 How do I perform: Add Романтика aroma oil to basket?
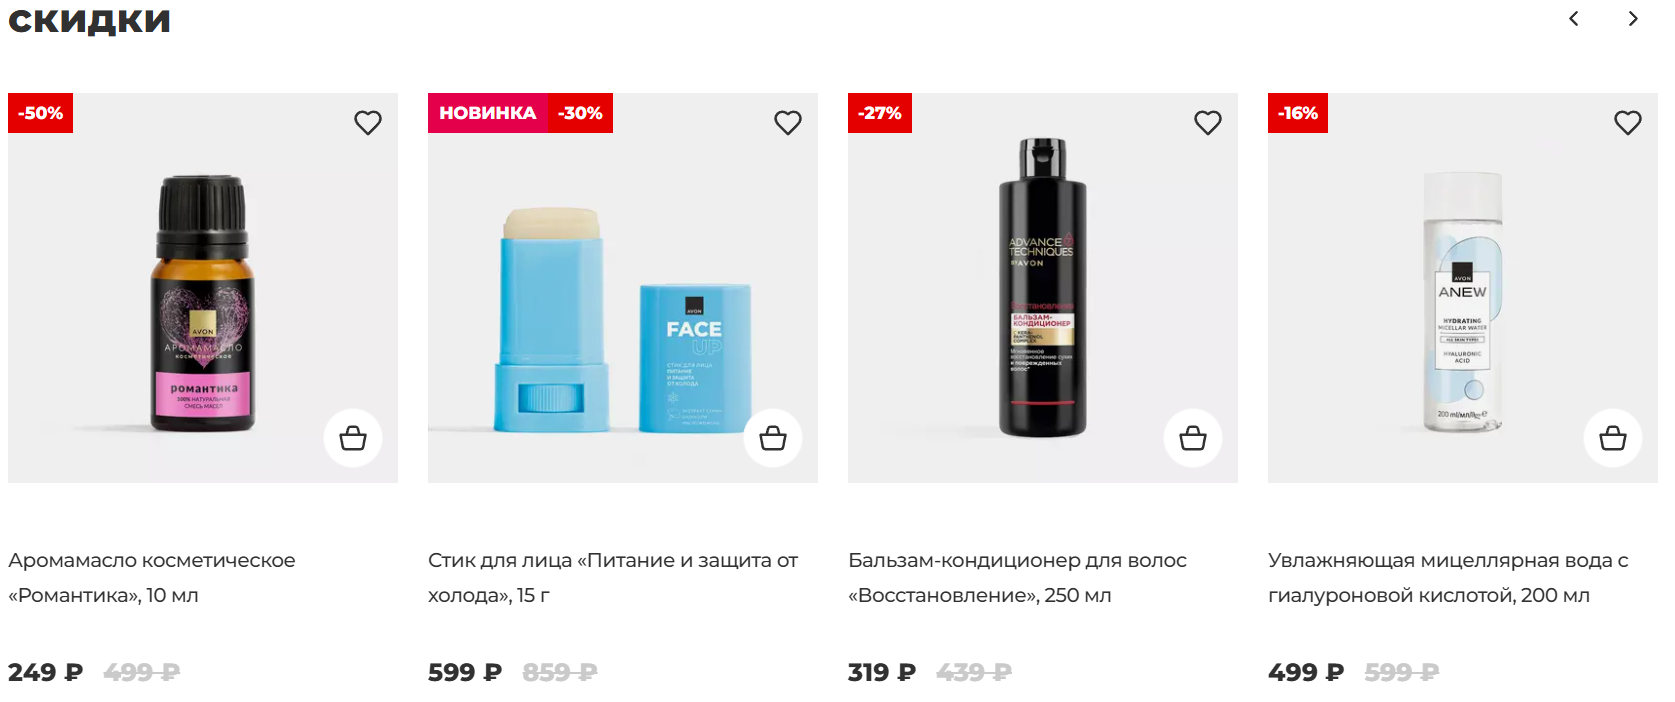click(353, 438)
